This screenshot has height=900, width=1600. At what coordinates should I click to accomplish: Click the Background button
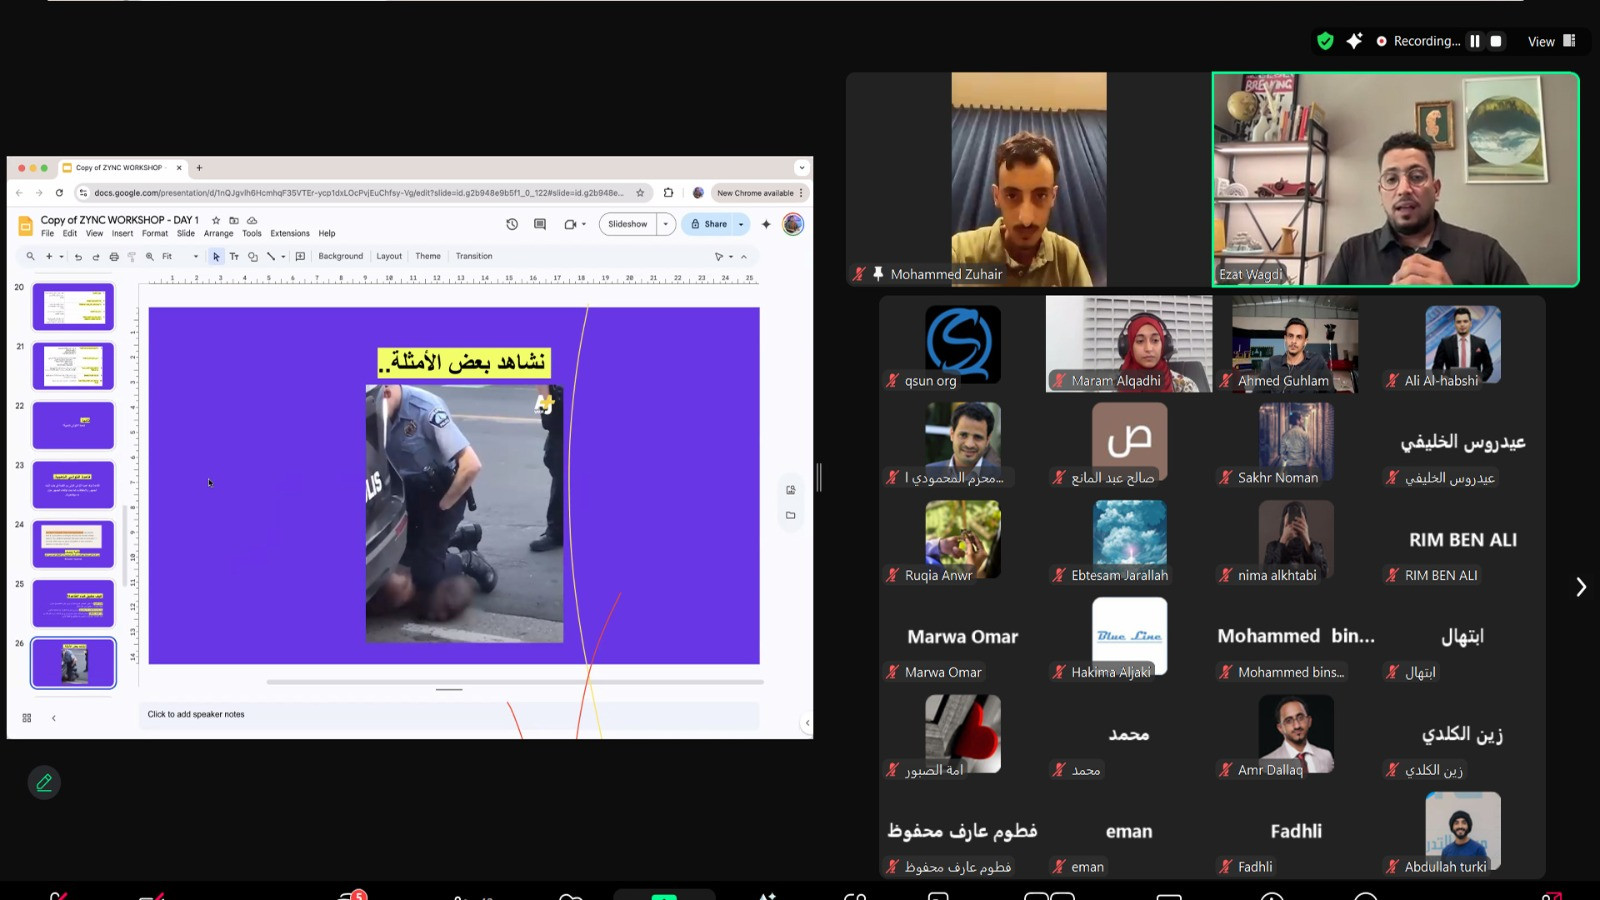pyautogui.click(x=340, y=256)
